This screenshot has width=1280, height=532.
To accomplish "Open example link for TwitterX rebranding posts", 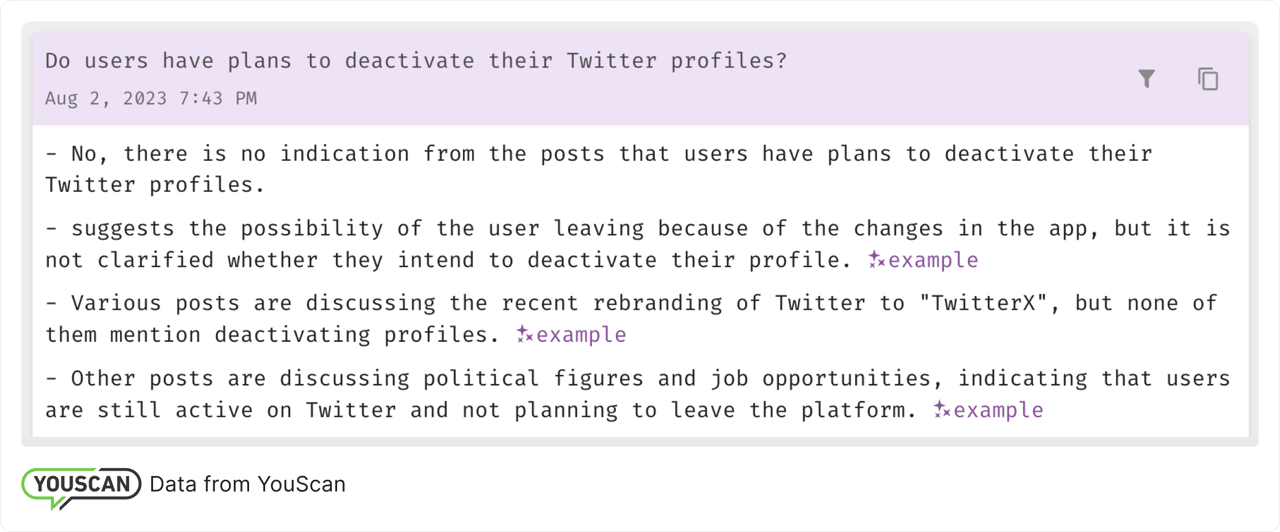I will 581,335.
